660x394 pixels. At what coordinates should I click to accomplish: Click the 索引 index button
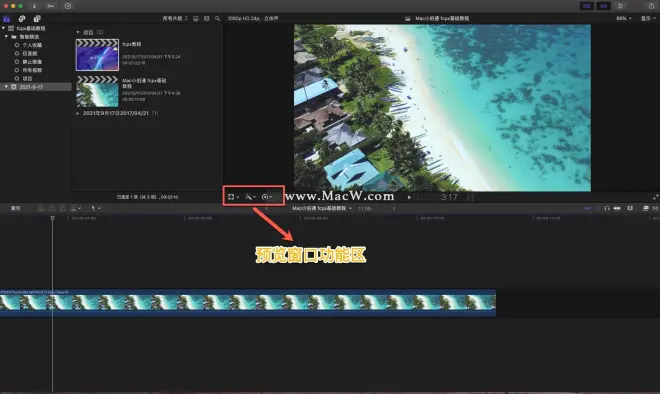click(16, 208)
